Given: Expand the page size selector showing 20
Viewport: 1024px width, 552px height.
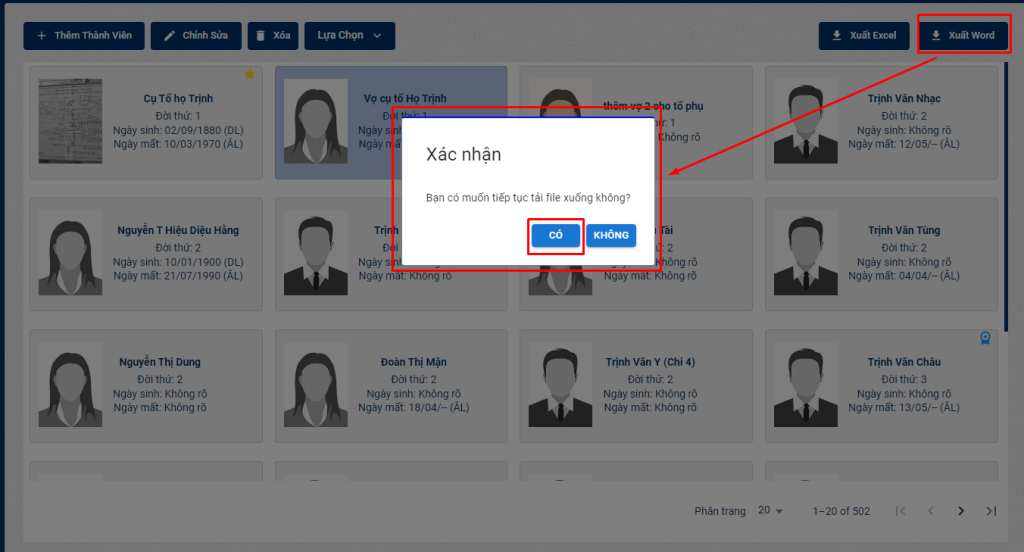Looking at the screenshot, I should point(770,511).
